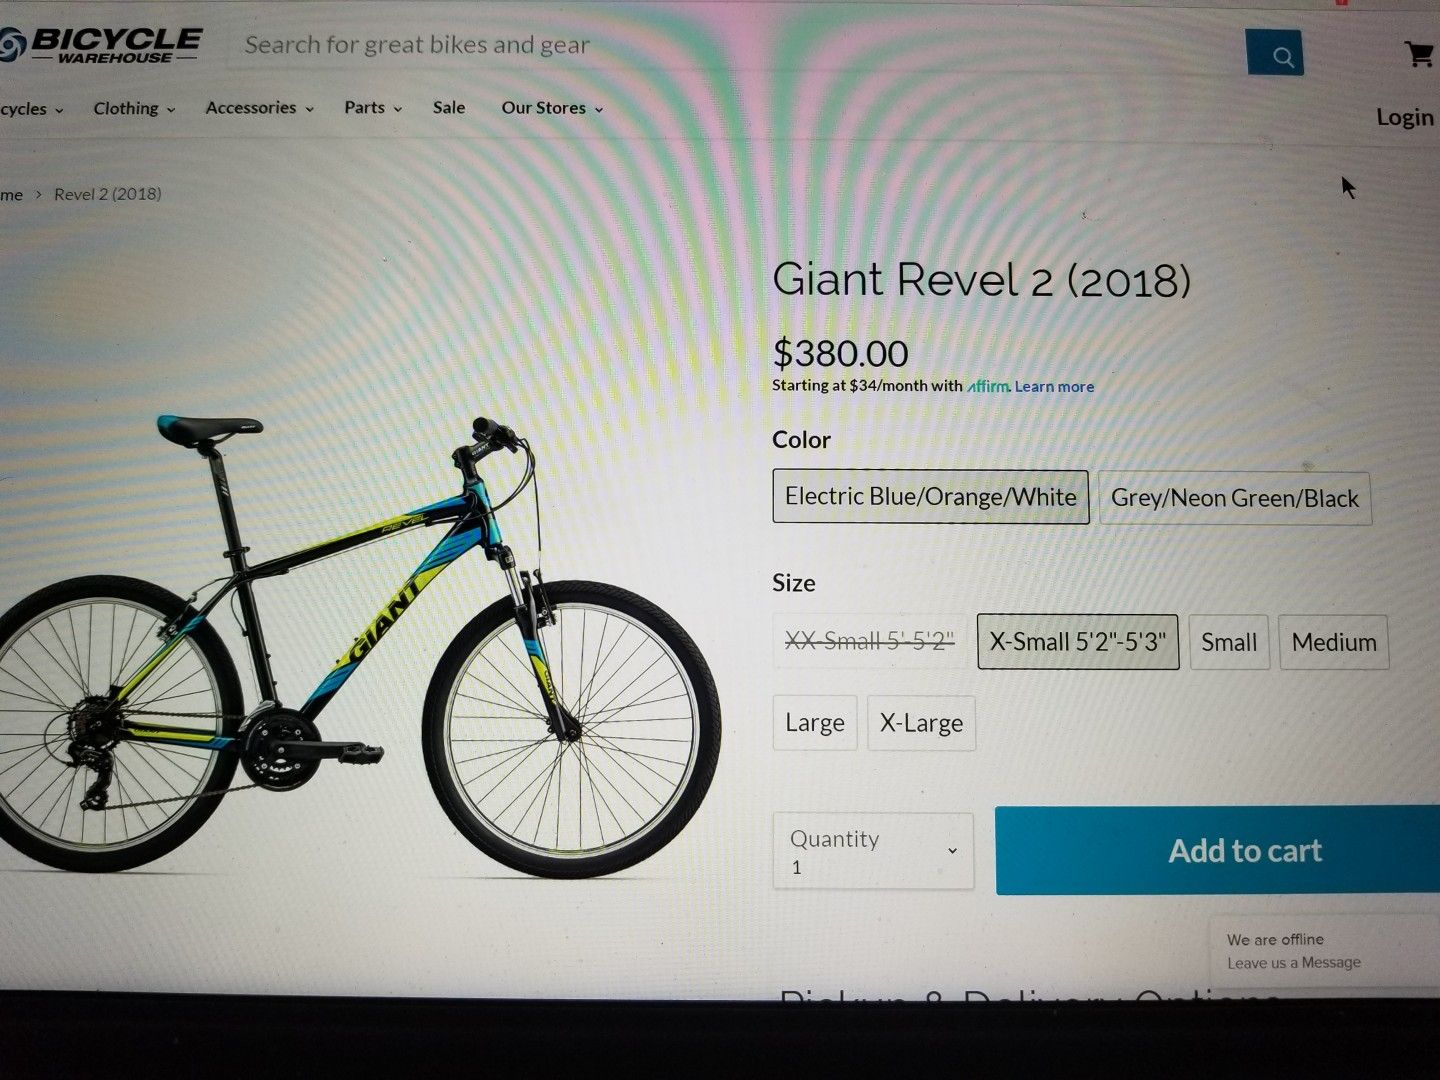Click Affirm Learn more link
The width and height of the screenshot is (1440, 1080).
1054,387
